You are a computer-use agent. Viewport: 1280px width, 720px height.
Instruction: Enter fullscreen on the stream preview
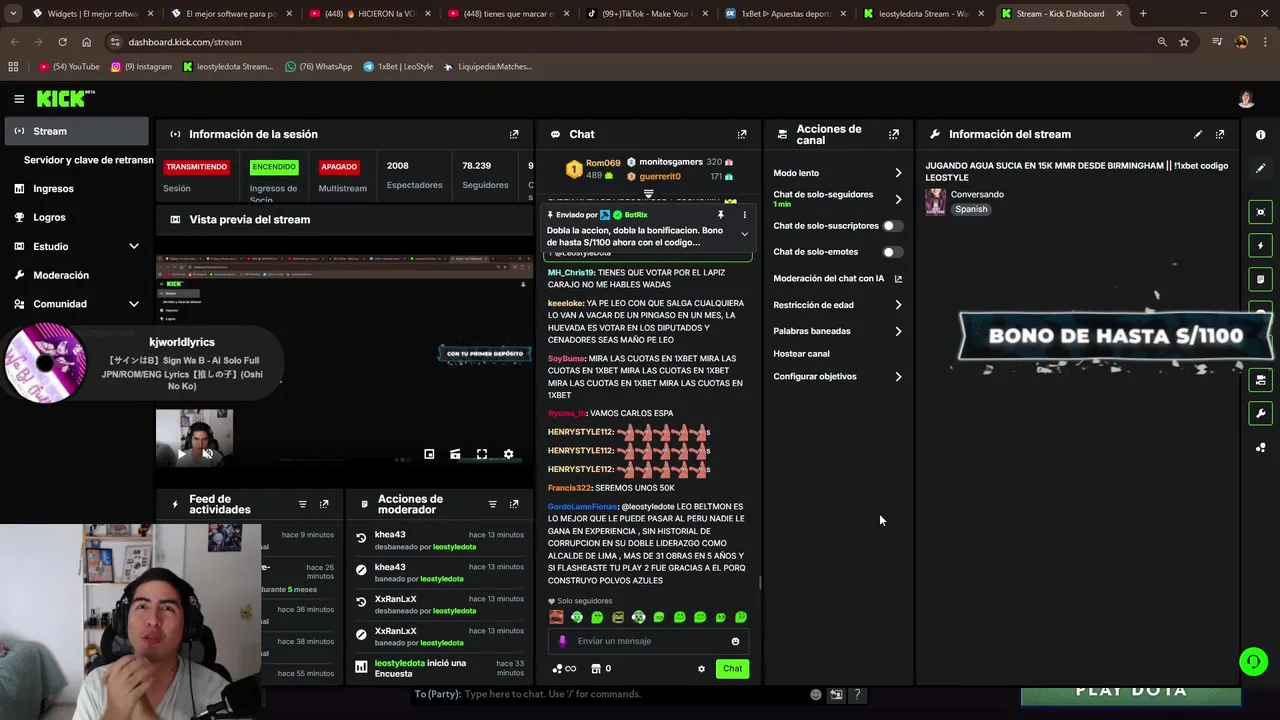482,454
